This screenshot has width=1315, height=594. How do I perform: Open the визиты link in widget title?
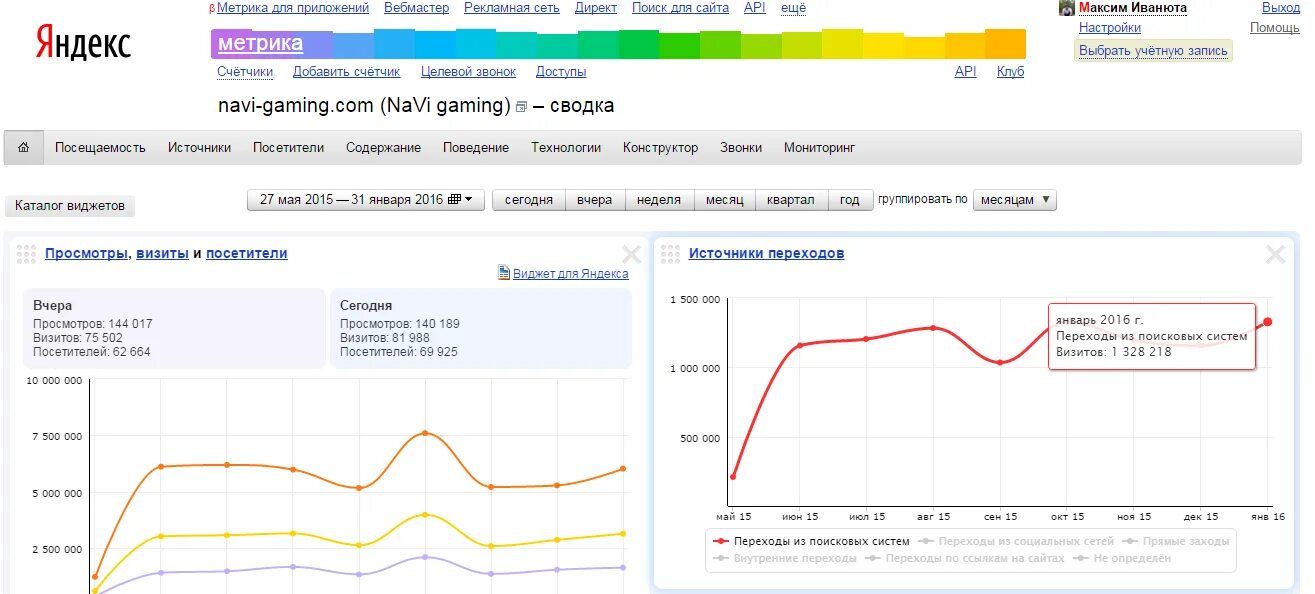162,254
